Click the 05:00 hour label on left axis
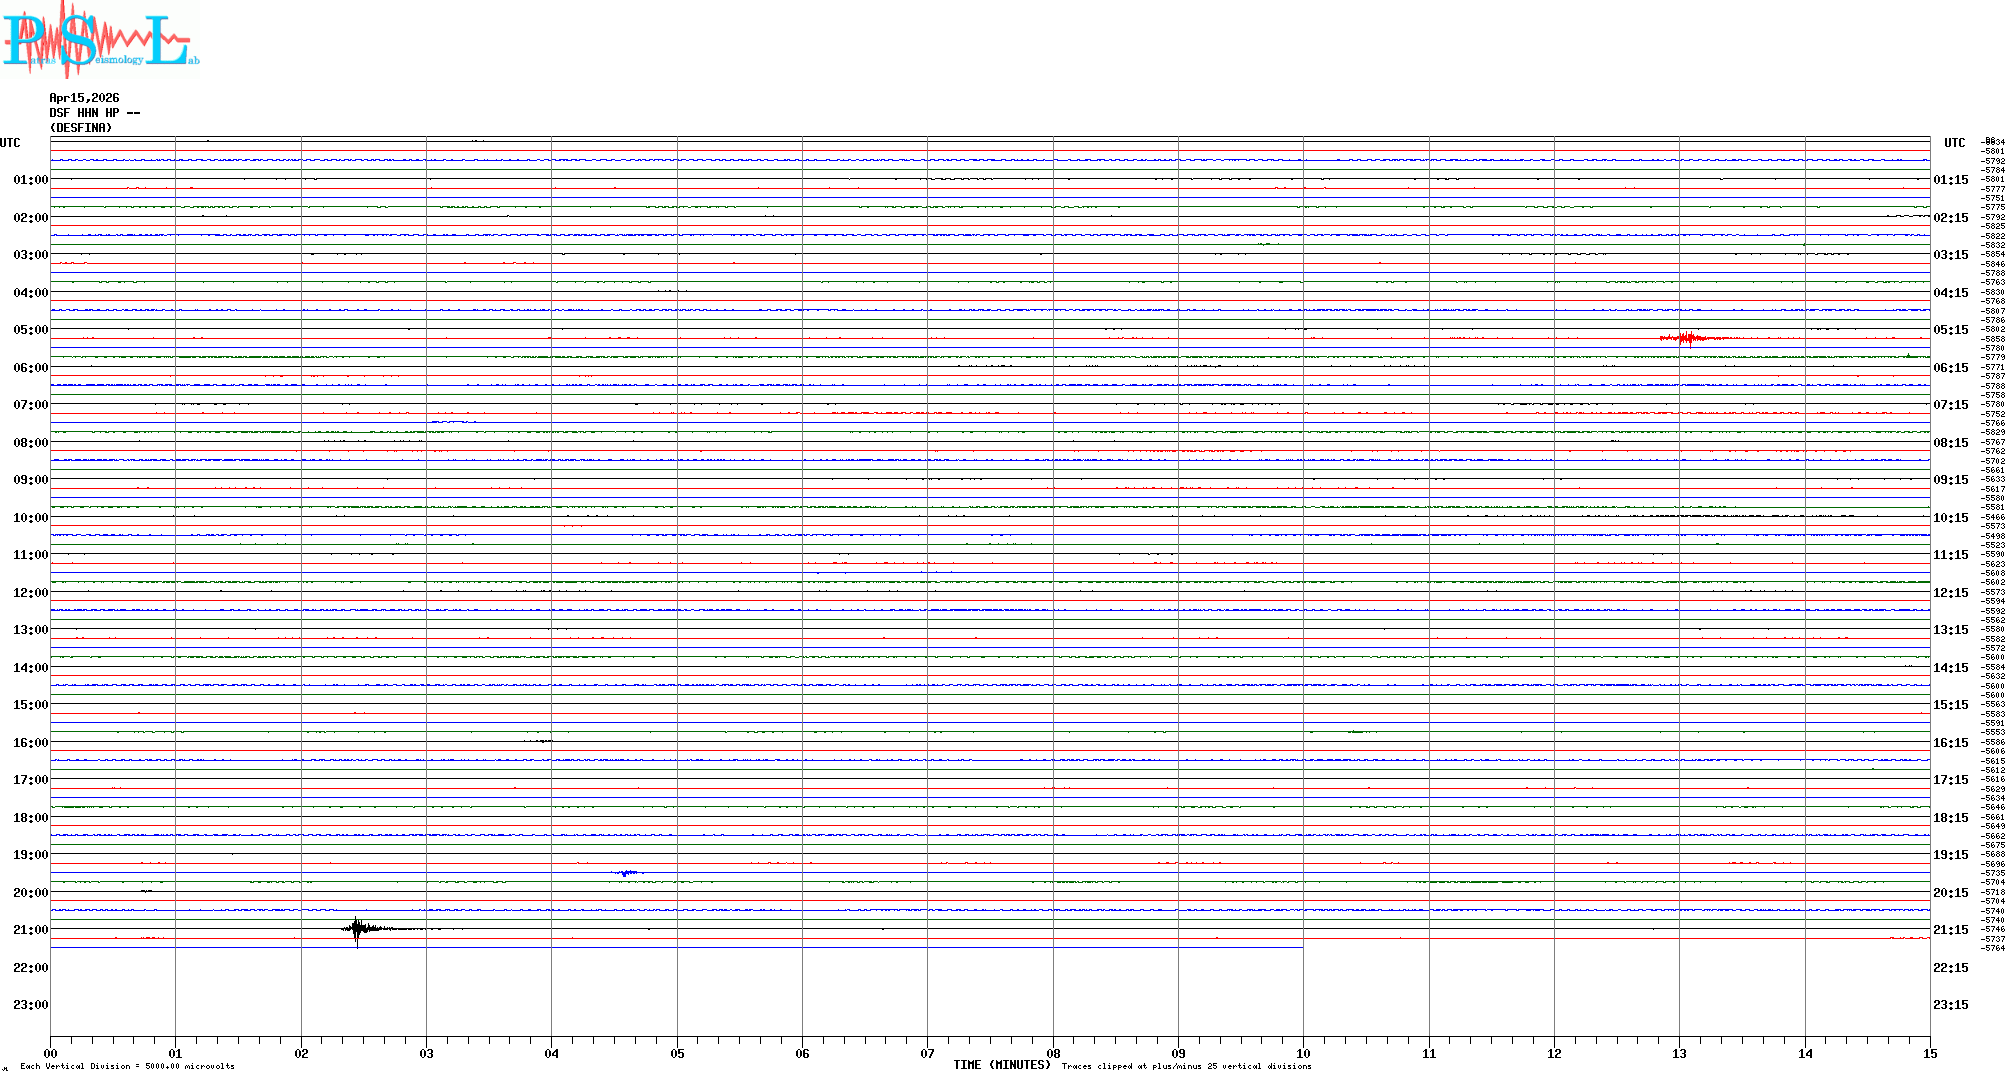Screen dimensions: 2010x1080 (x=30, y=330)
